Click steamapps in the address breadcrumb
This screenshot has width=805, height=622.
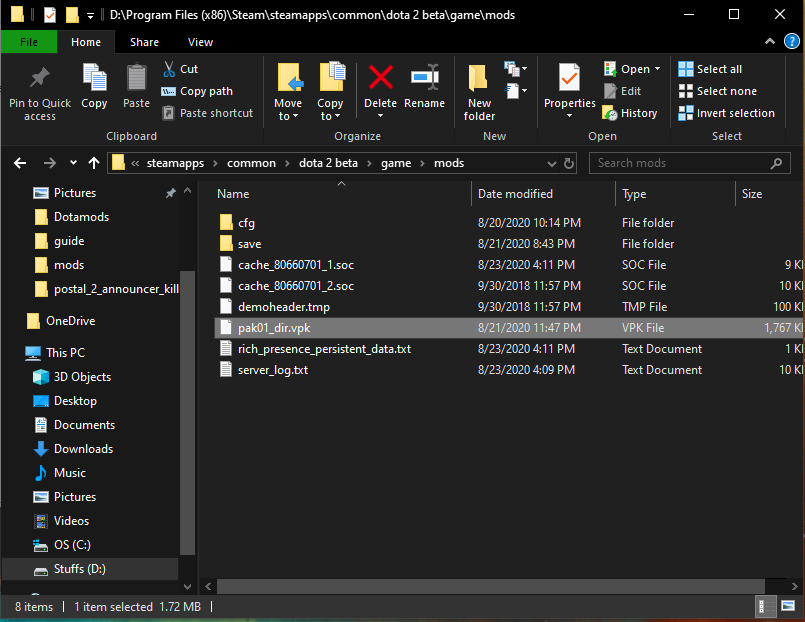click(x=175, y=163)
